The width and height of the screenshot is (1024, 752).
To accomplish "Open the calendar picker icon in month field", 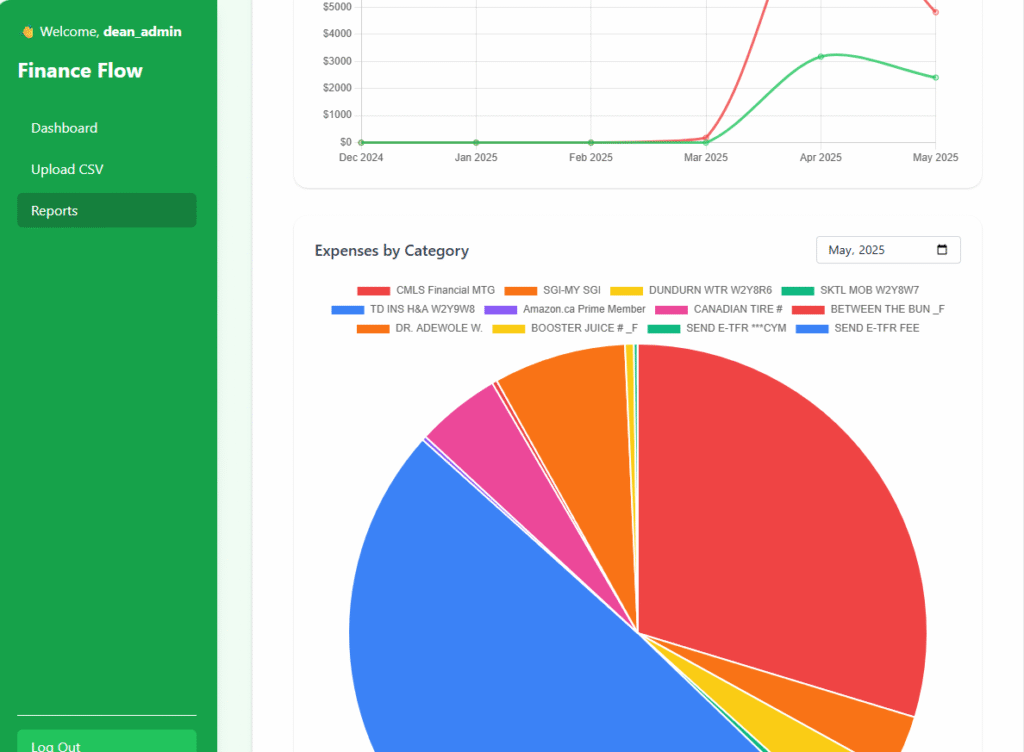I will (942, 250).
